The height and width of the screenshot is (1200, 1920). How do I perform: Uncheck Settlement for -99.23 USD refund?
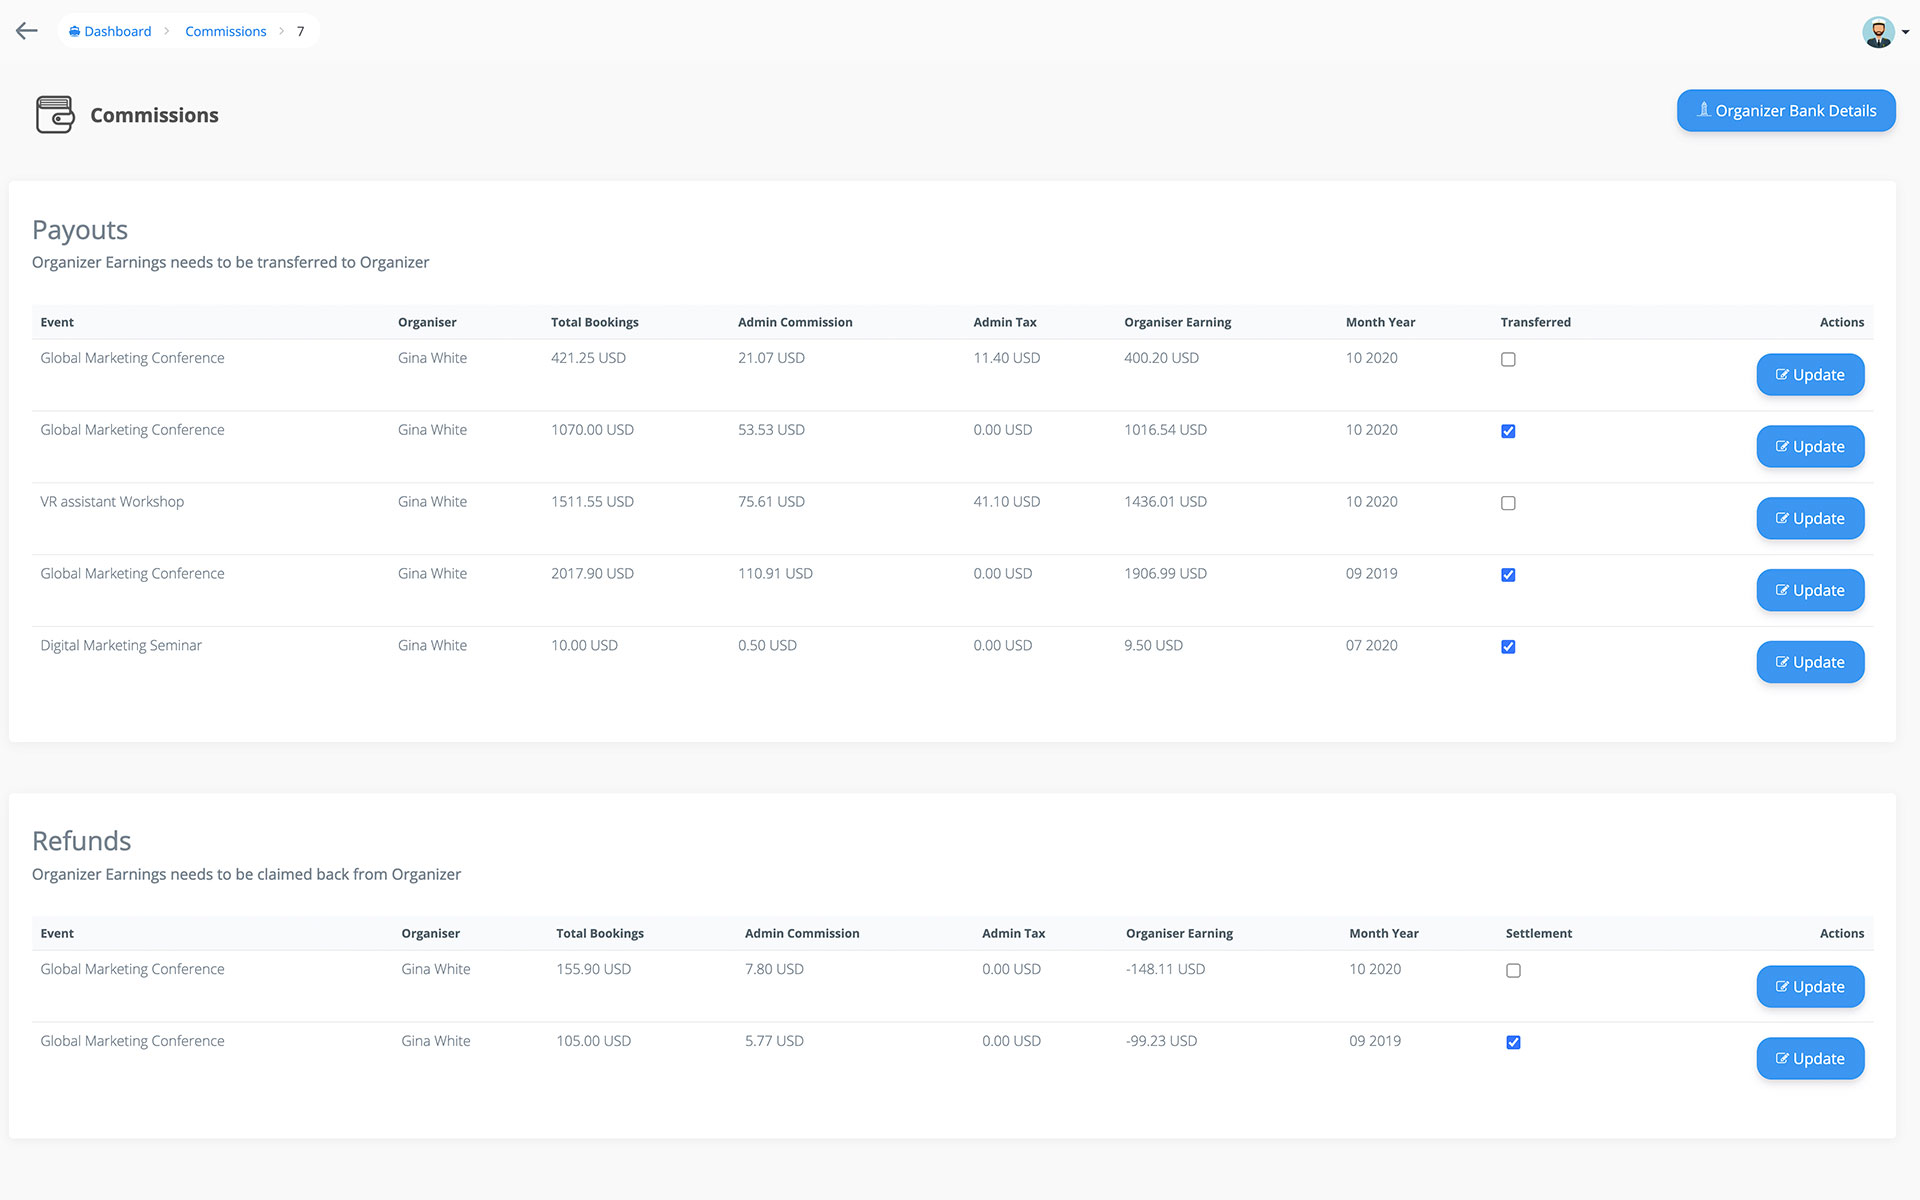[x=1513, y=1042]
